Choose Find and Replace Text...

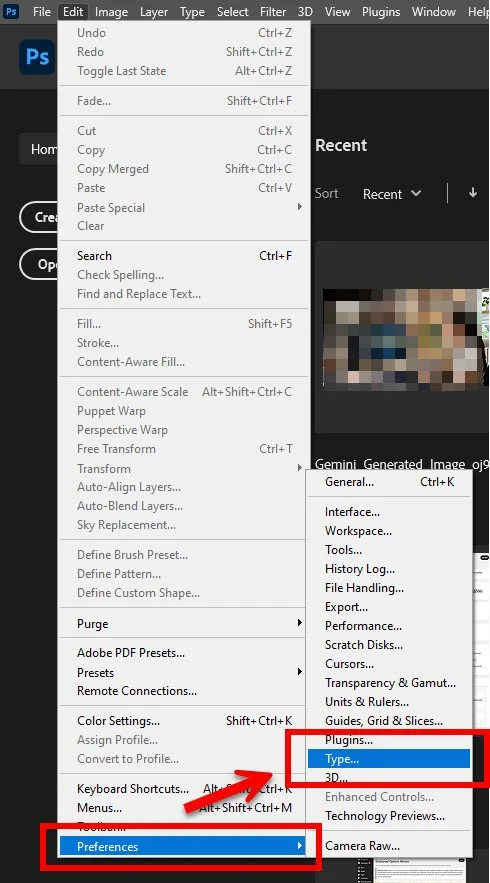[185, 294]
